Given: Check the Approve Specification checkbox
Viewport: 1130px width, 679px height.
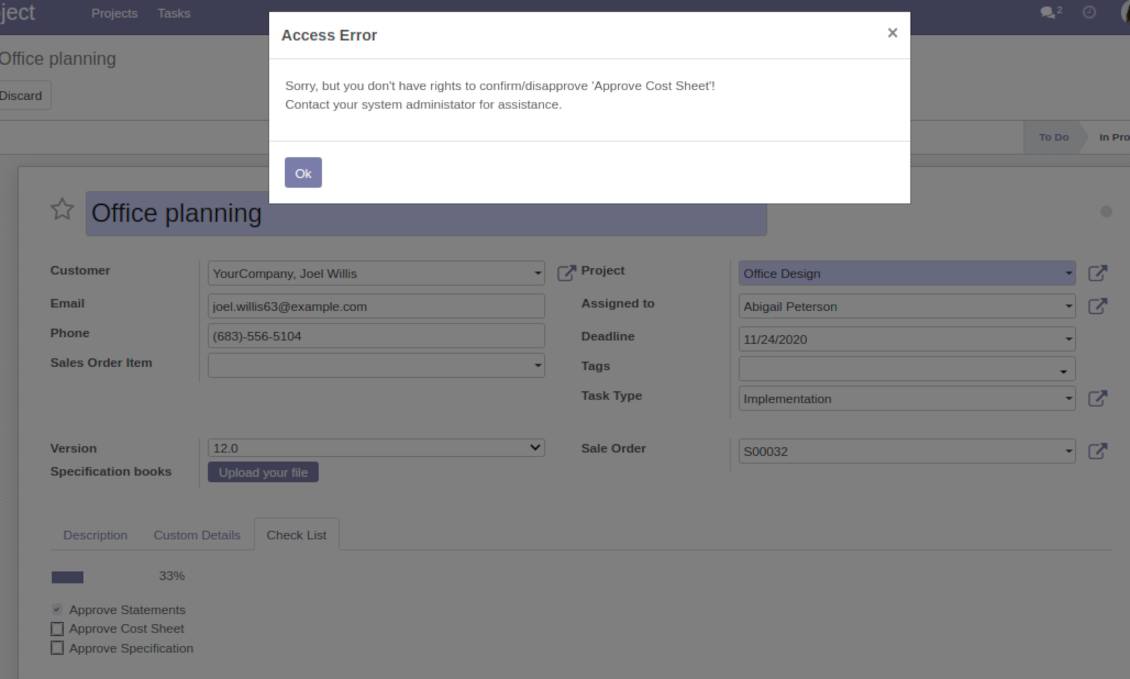Looking at the screenshot, I should click(57, 648).
